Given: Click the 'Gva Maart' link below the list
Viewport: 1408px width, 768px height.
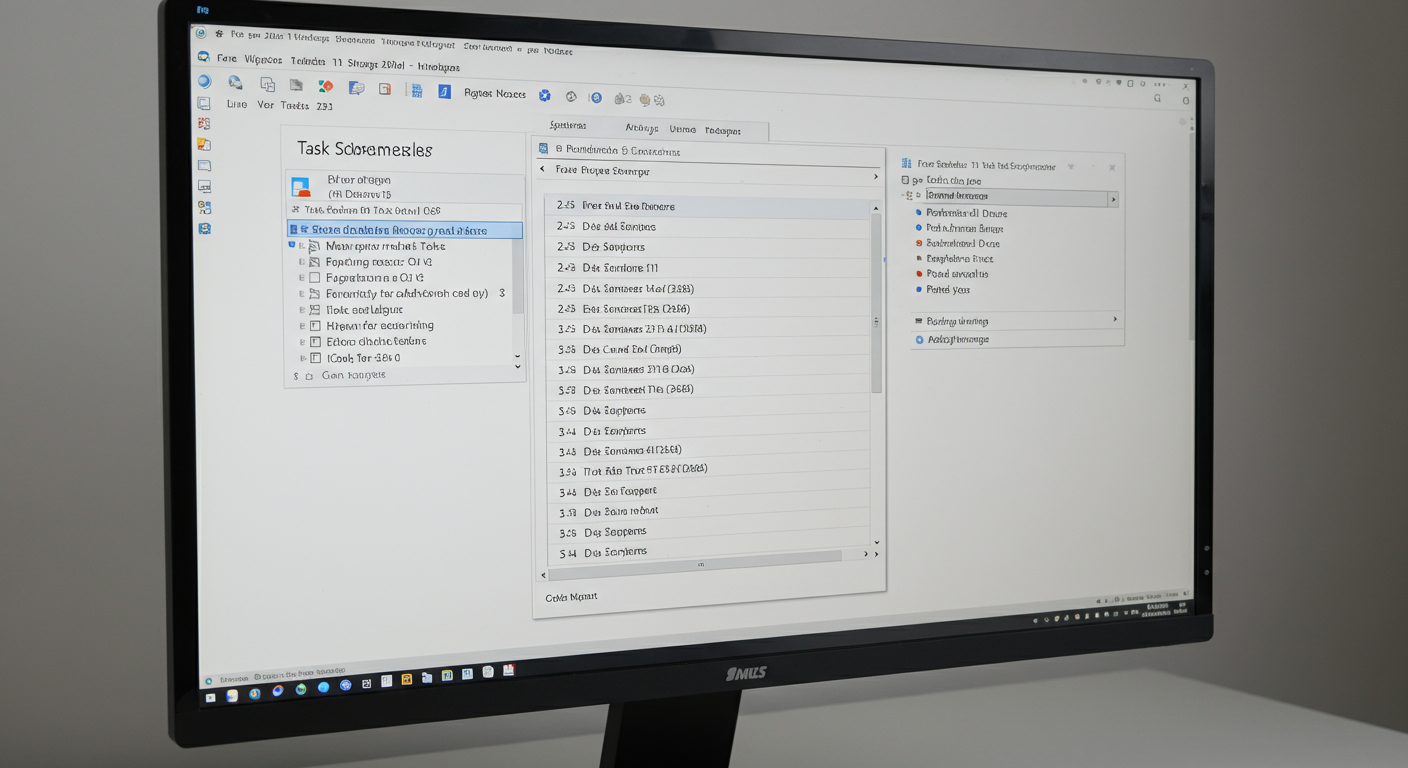Looking at the screenshot, I should click(571, 597).
